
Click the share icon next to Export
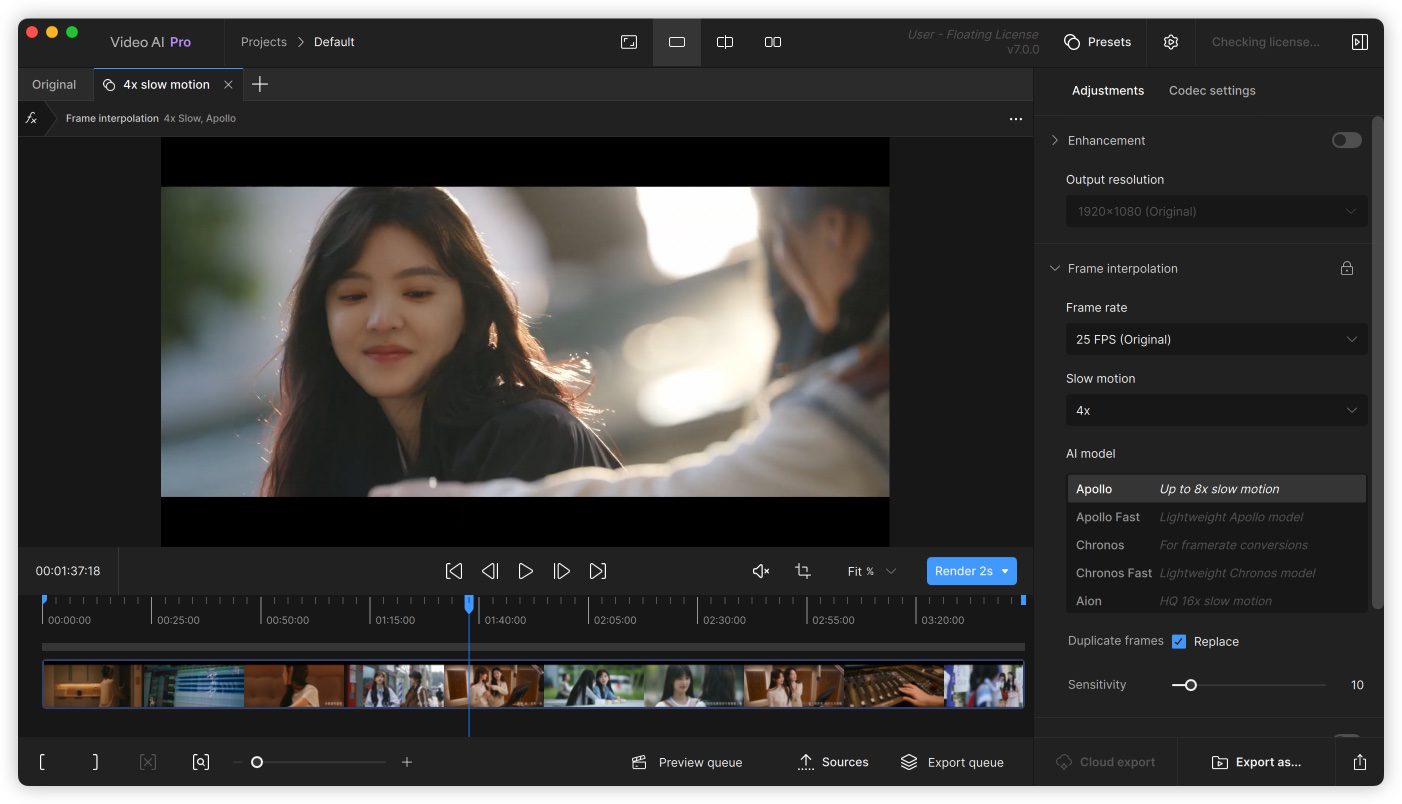[1360, 762]
